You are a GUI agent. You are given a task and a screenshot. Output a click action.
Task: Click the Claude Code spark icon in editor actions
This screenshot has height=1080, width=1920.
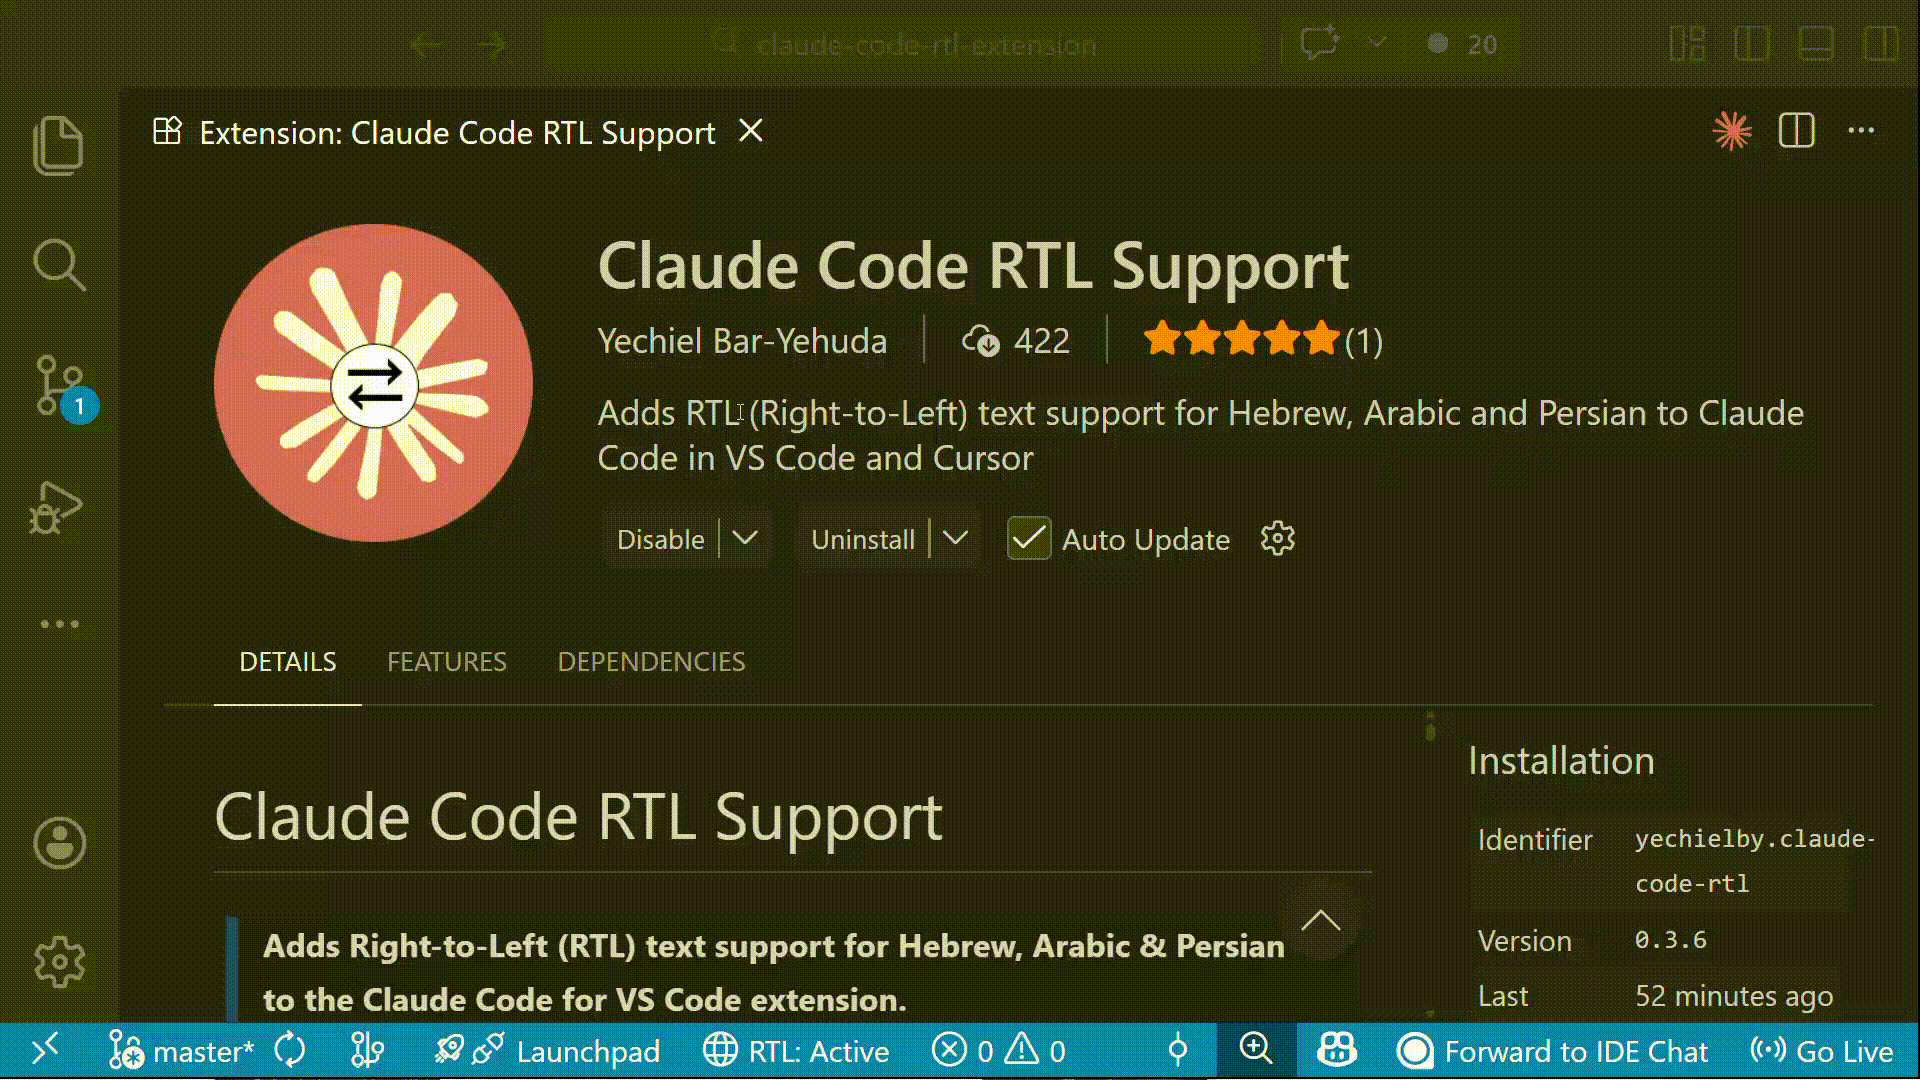(x=1732, y=131)
